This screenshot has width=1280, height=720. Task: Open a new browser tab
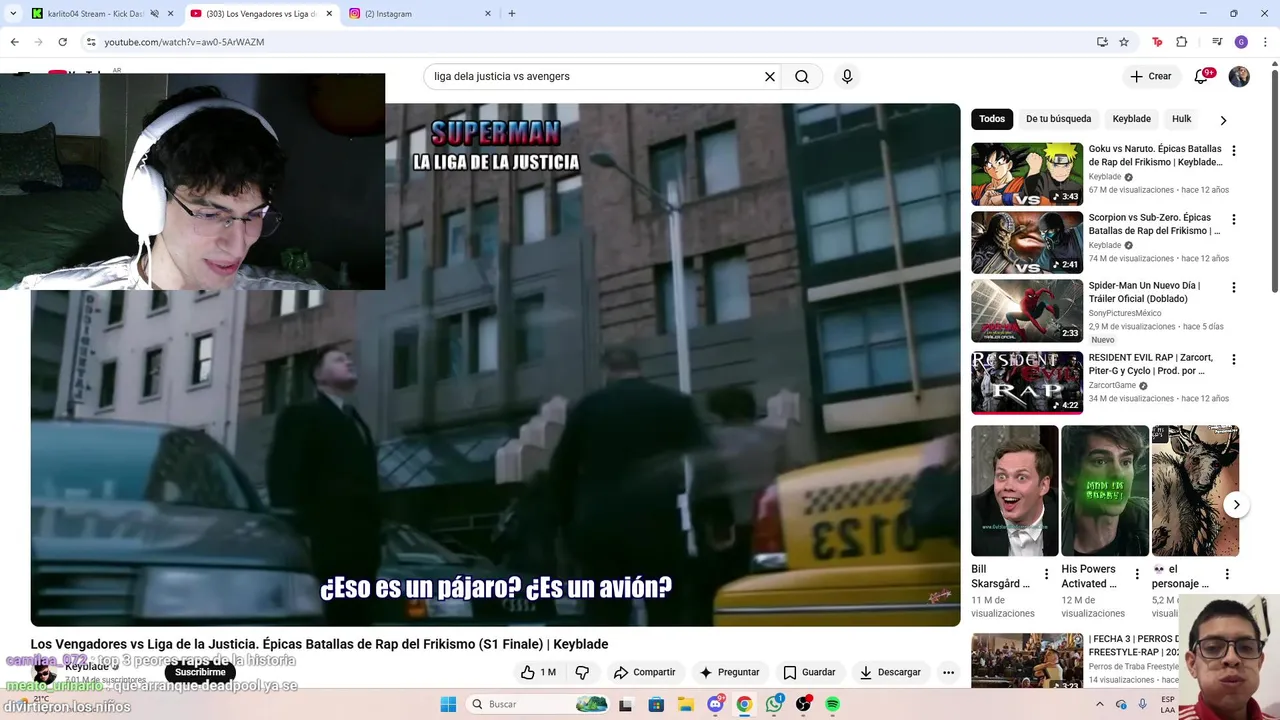pos(512,14)
